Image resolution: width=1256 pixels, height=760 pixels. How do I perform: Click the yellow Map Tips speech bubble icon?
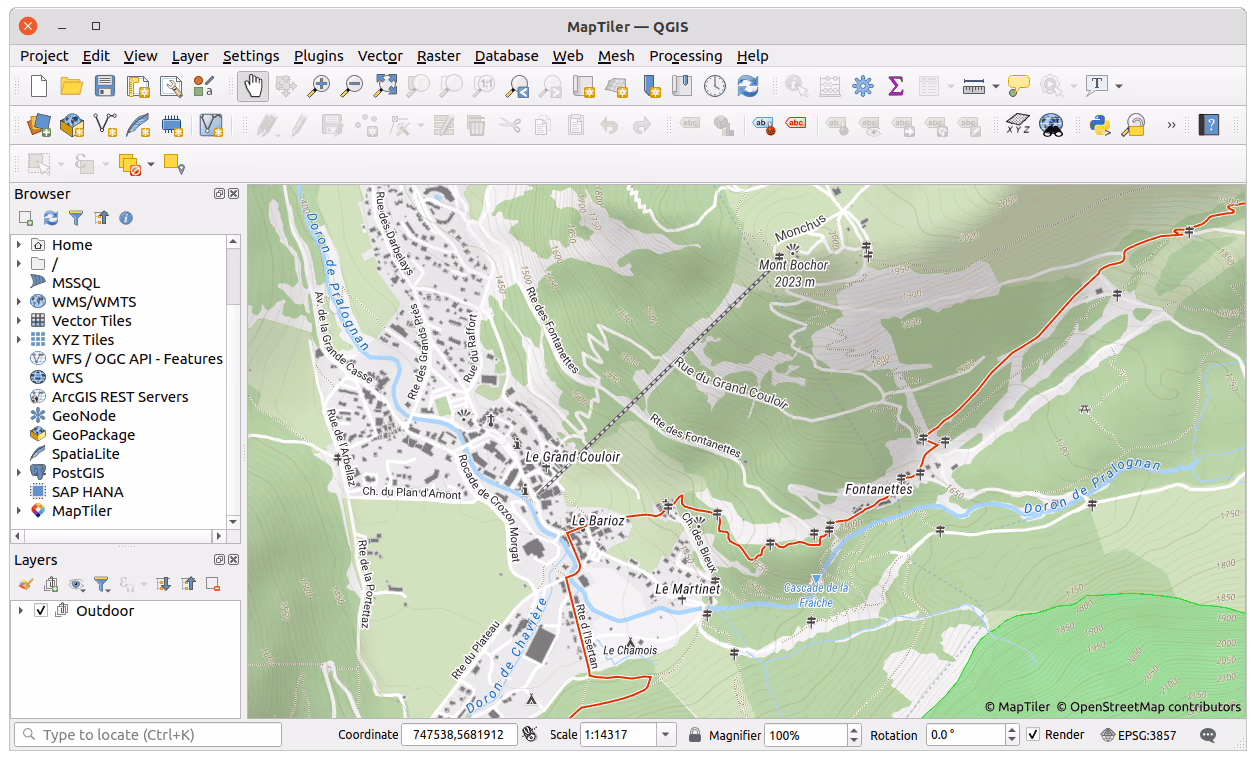tap(1018, 87)
